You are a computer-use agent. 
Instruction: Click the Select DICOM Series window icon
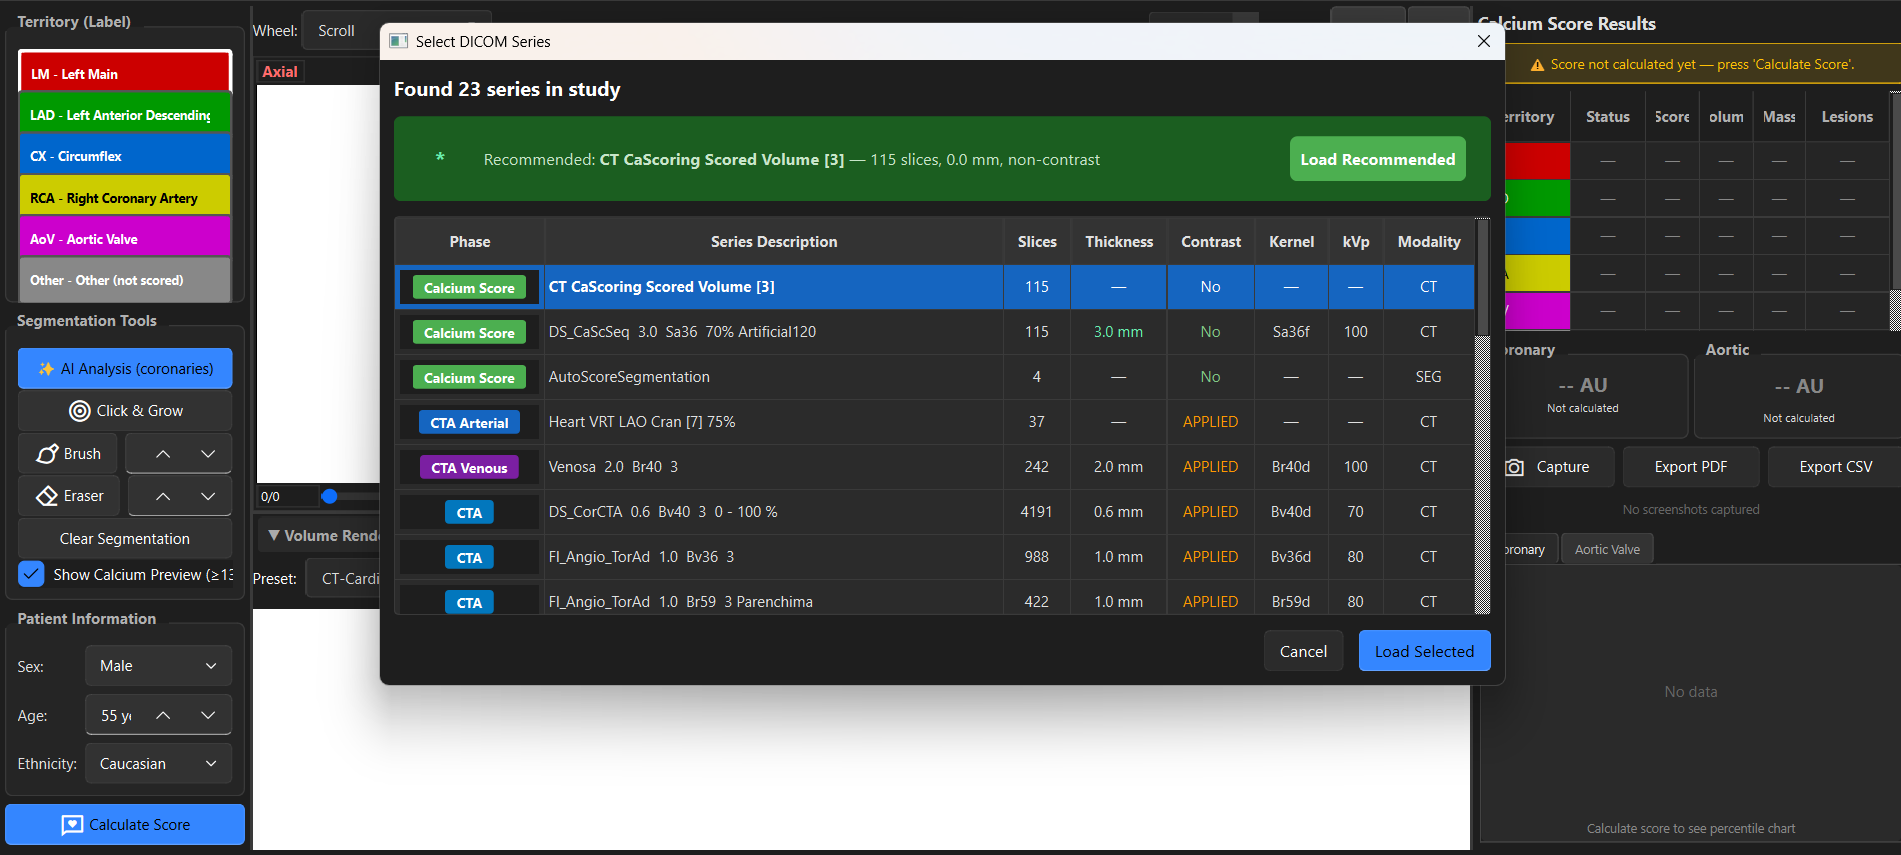[x=399, y=41]
